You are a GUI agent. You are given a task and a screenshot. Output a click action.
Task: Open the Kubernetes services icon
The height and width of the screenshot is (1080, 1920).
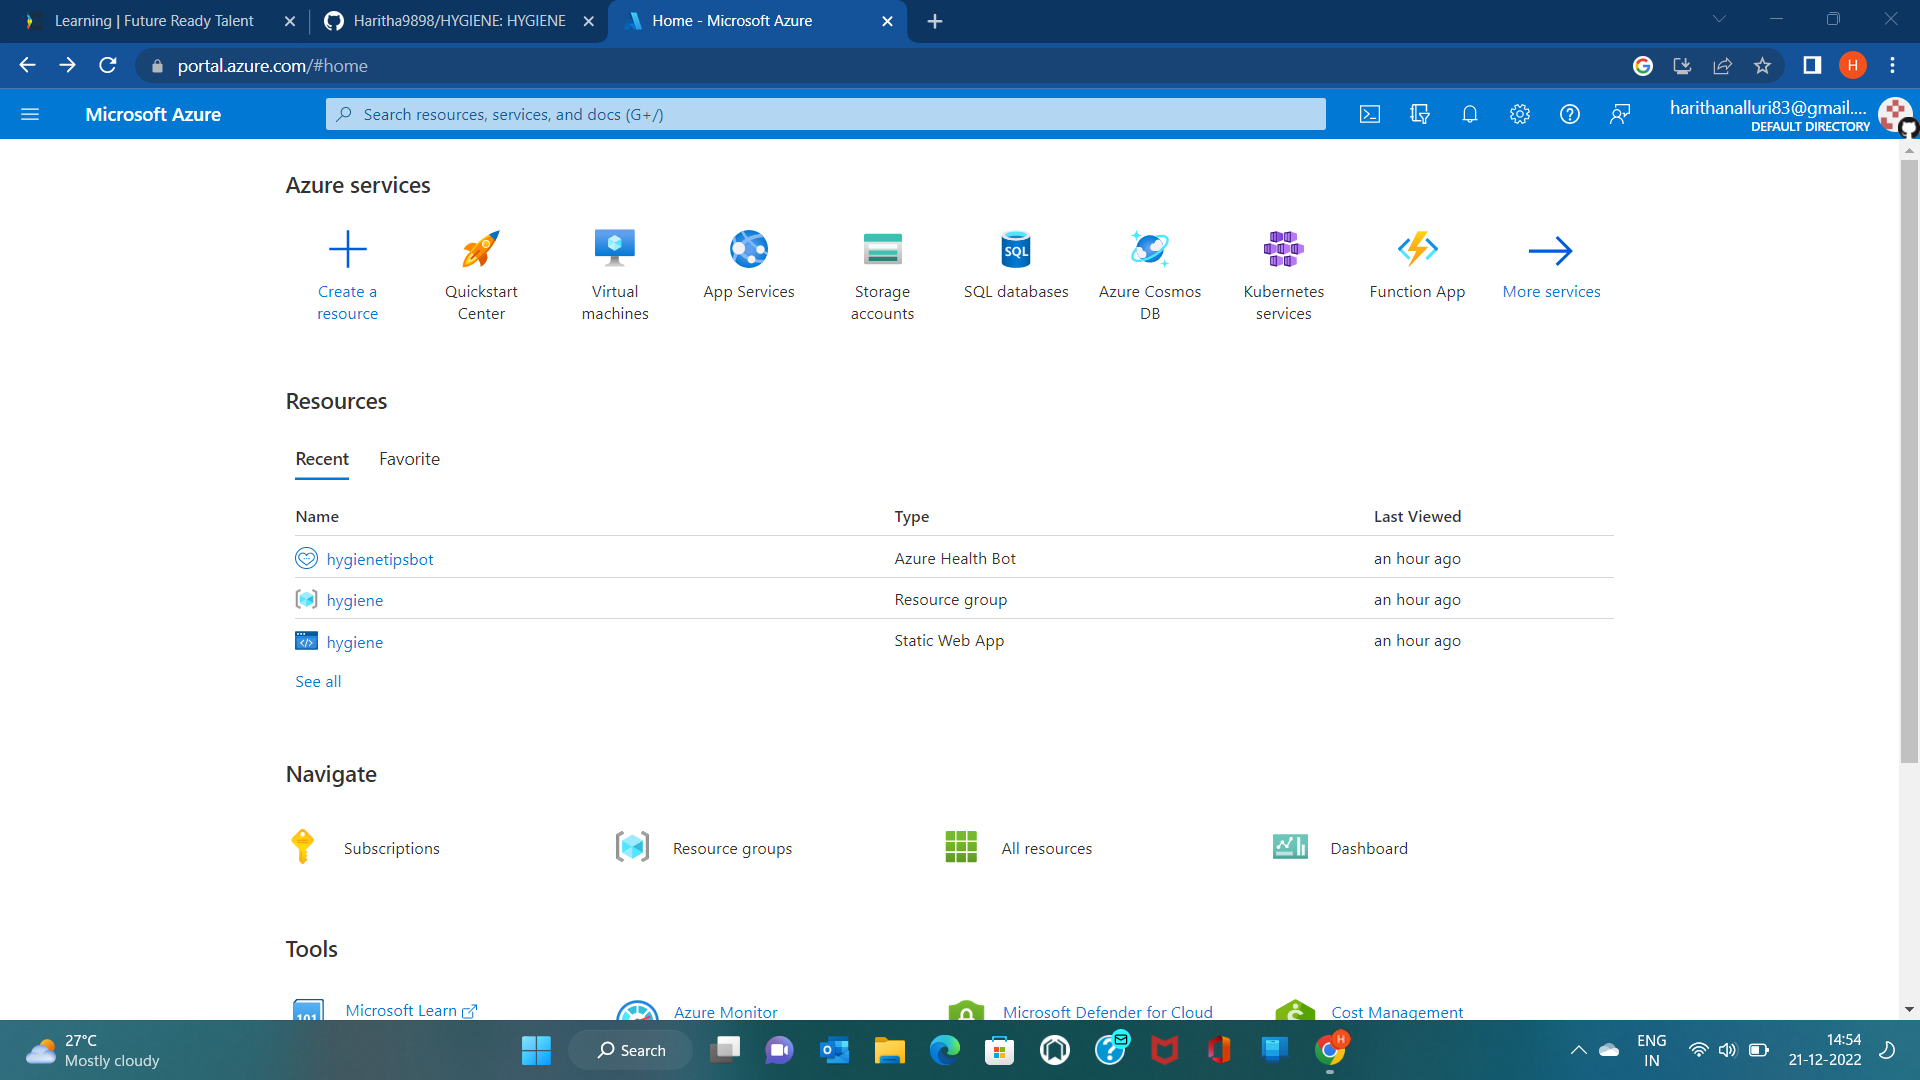(x=1283, y=249)
